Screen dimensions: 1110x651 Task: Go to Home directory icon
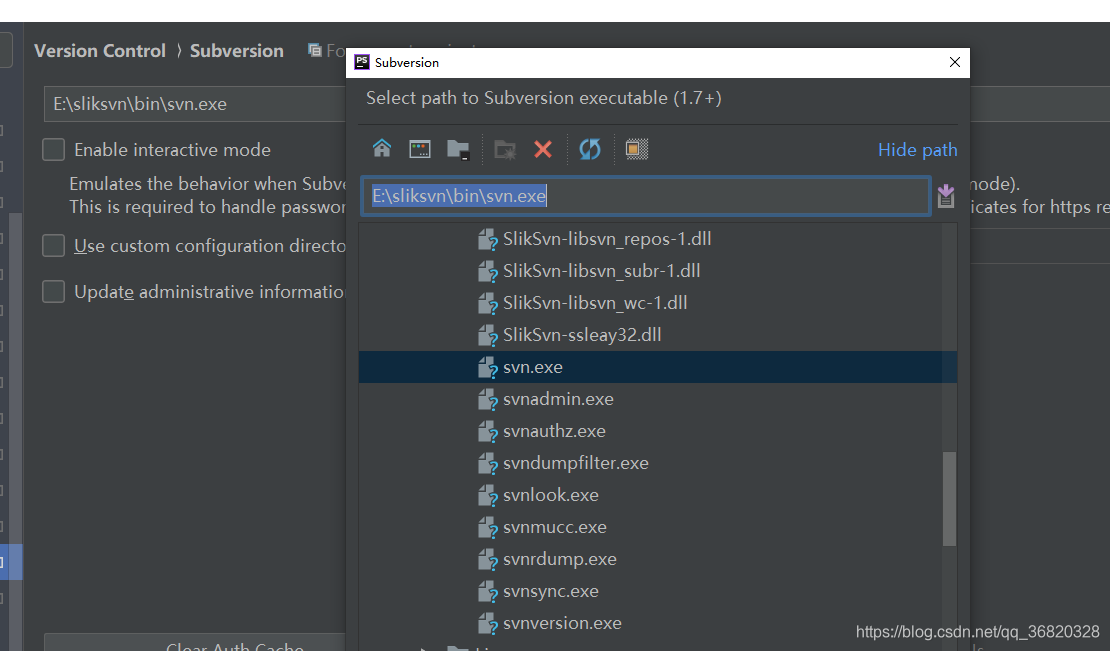[382, 149]
